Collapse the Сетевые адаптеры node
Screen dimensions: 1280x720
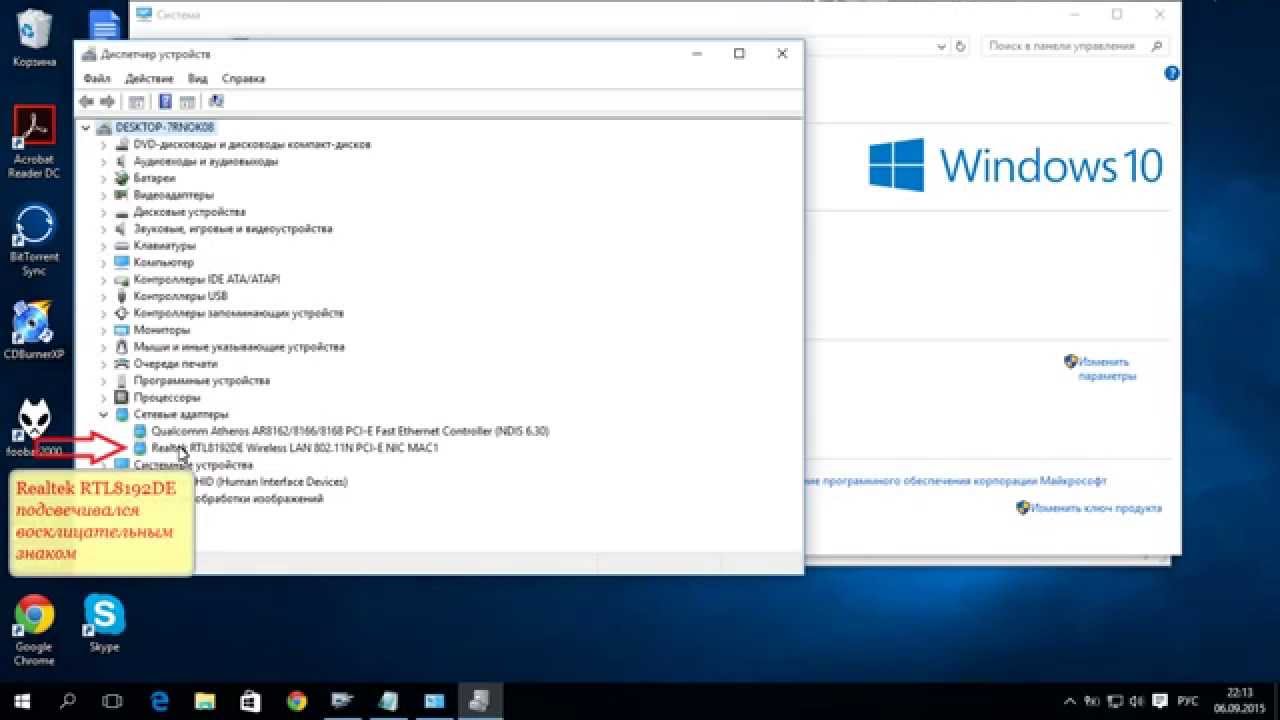point(103,414)
